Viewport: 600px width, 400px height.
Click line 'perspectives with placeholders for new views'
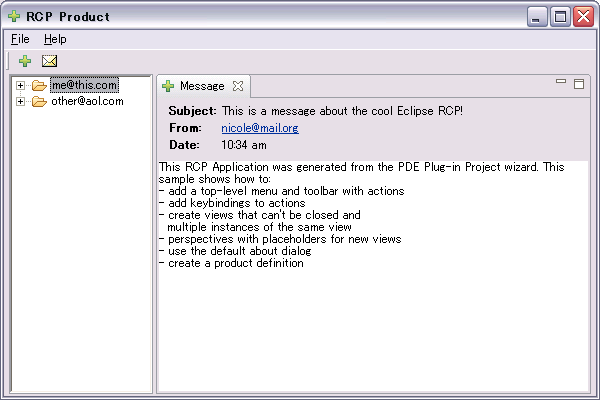[280, 239]
